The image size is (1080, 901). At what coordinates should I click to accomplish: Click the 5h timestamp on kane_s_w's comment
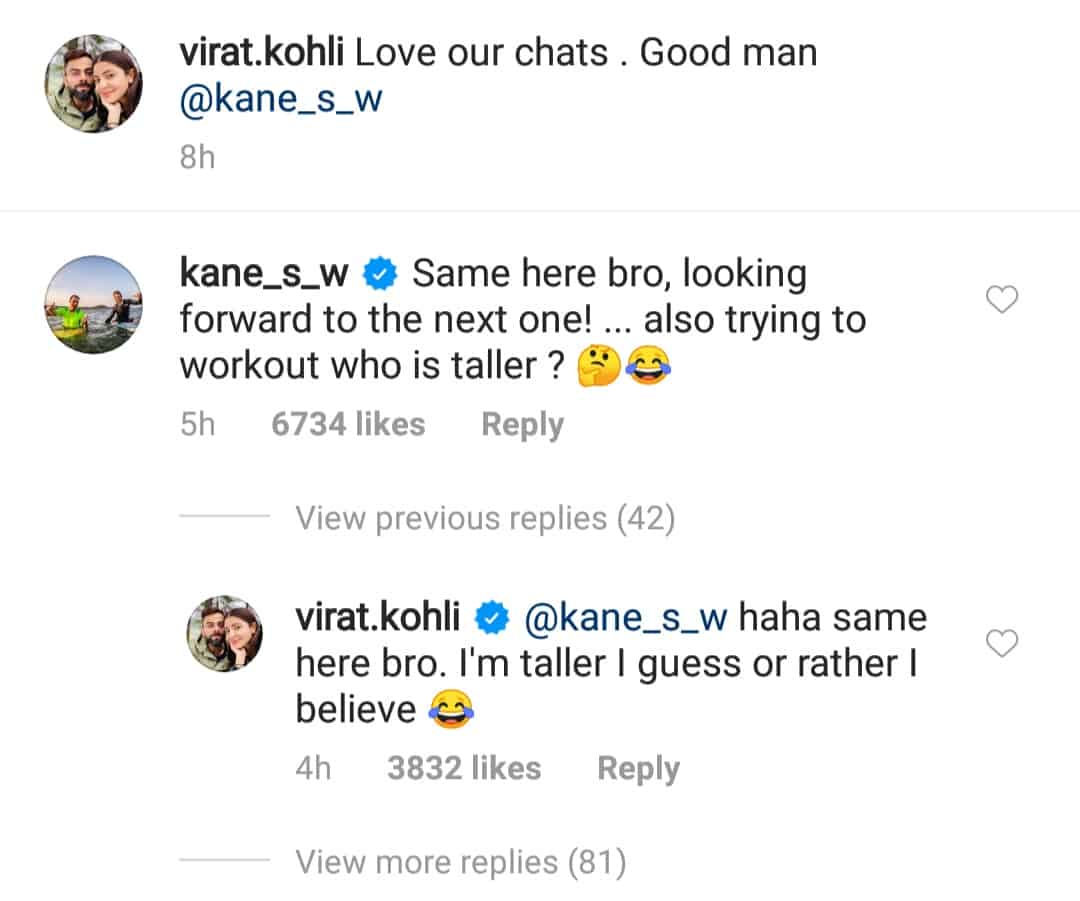pos(197,424)
